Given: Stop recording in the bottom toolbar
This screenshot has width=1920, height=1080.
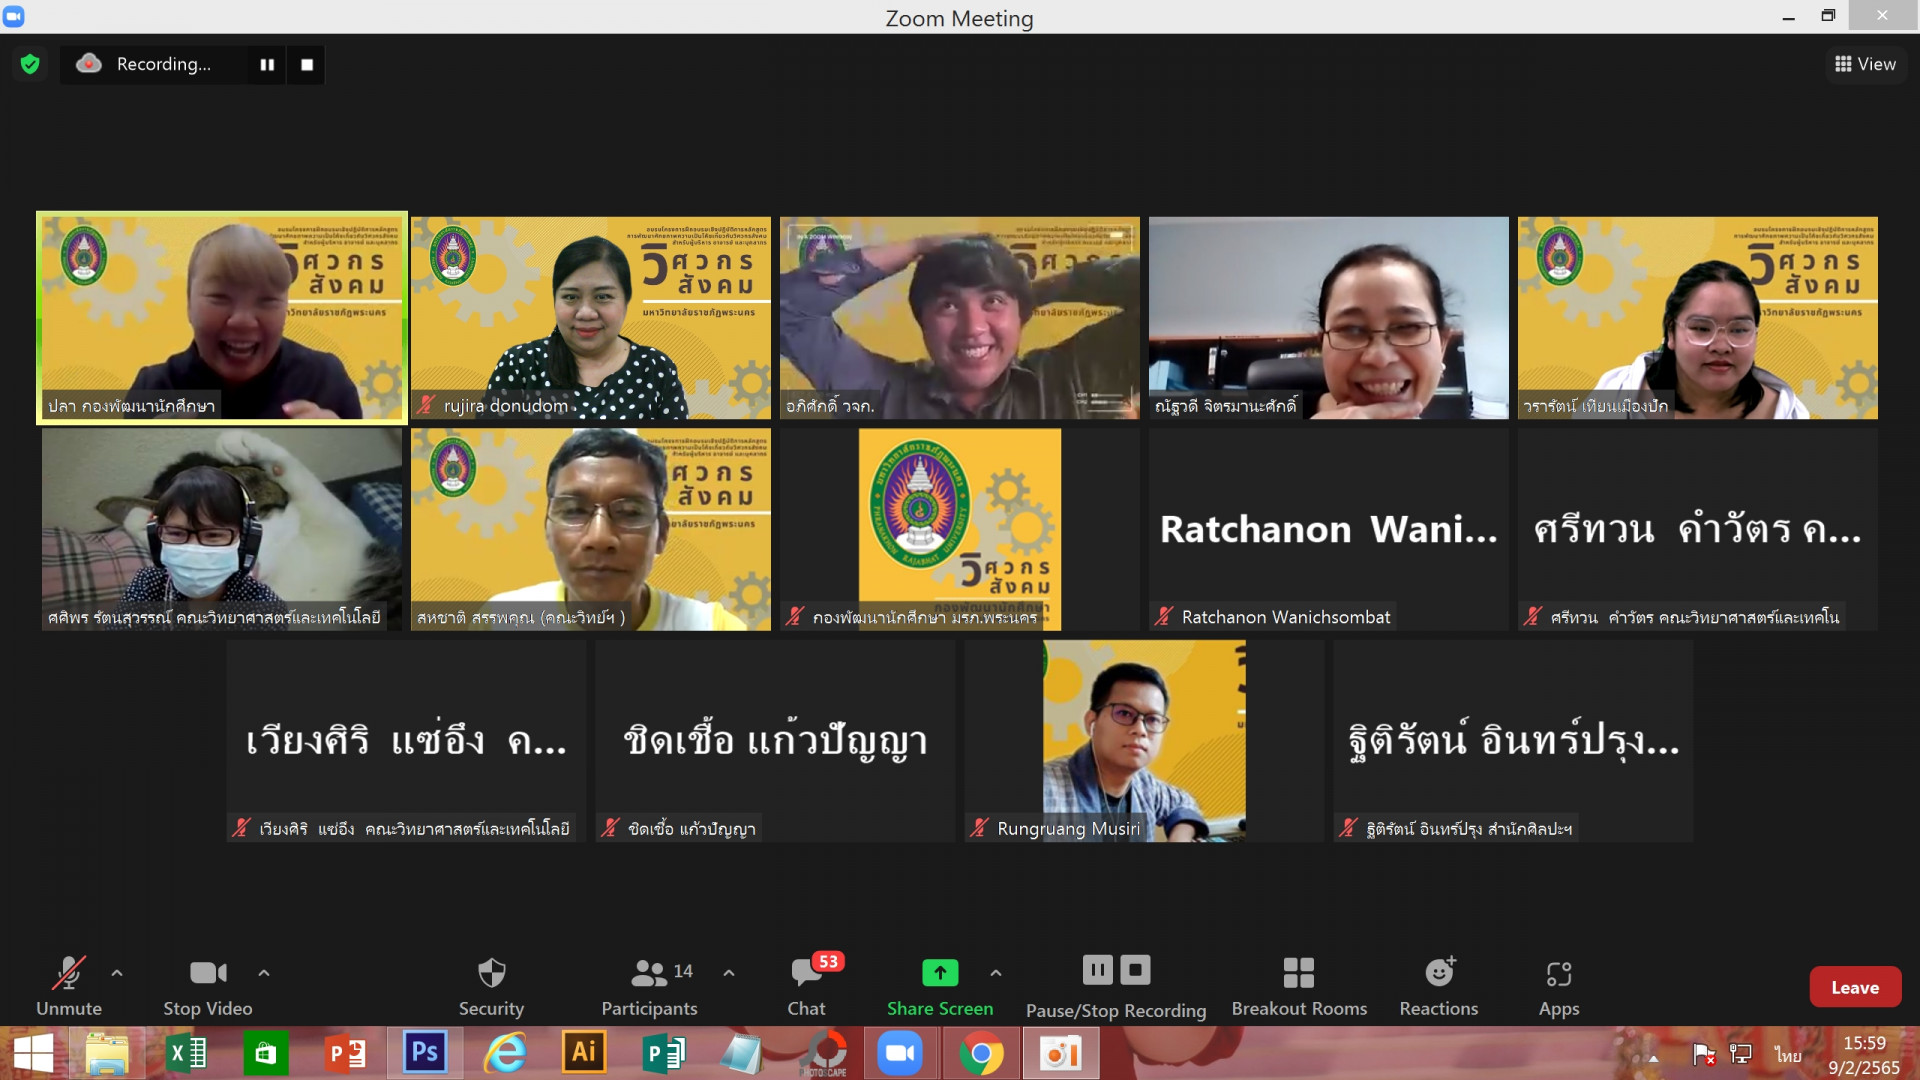Looking at the screenshot, I should coord(1135,970).
